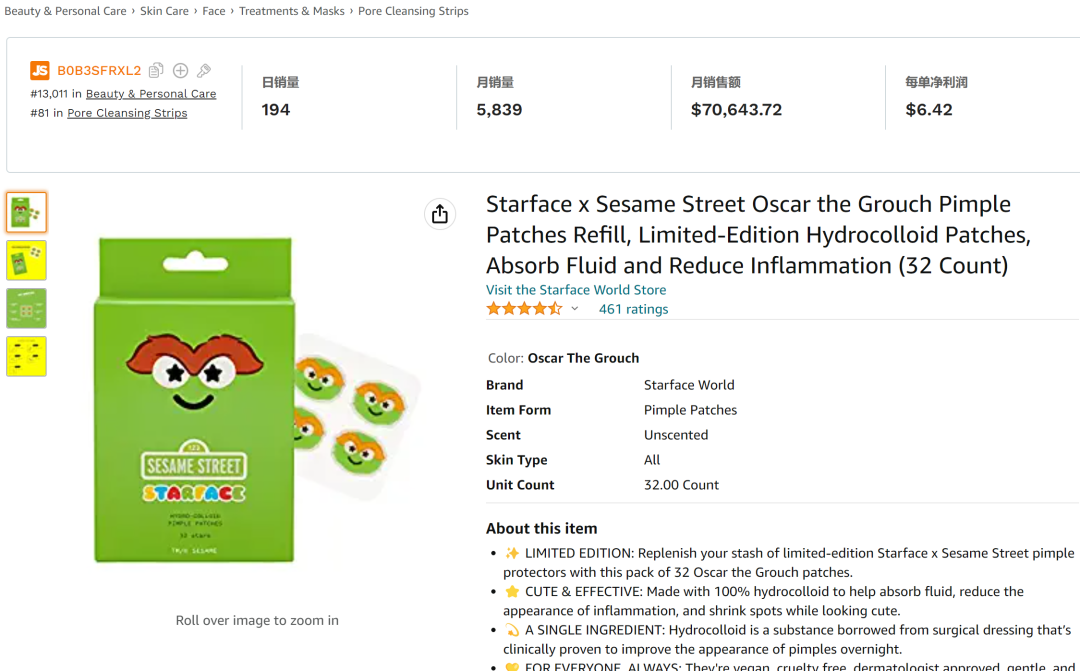1080x671 pixels.
Task: Open Pore Cleansing Strips breadcrumb
Action: [x=413, y=11]
